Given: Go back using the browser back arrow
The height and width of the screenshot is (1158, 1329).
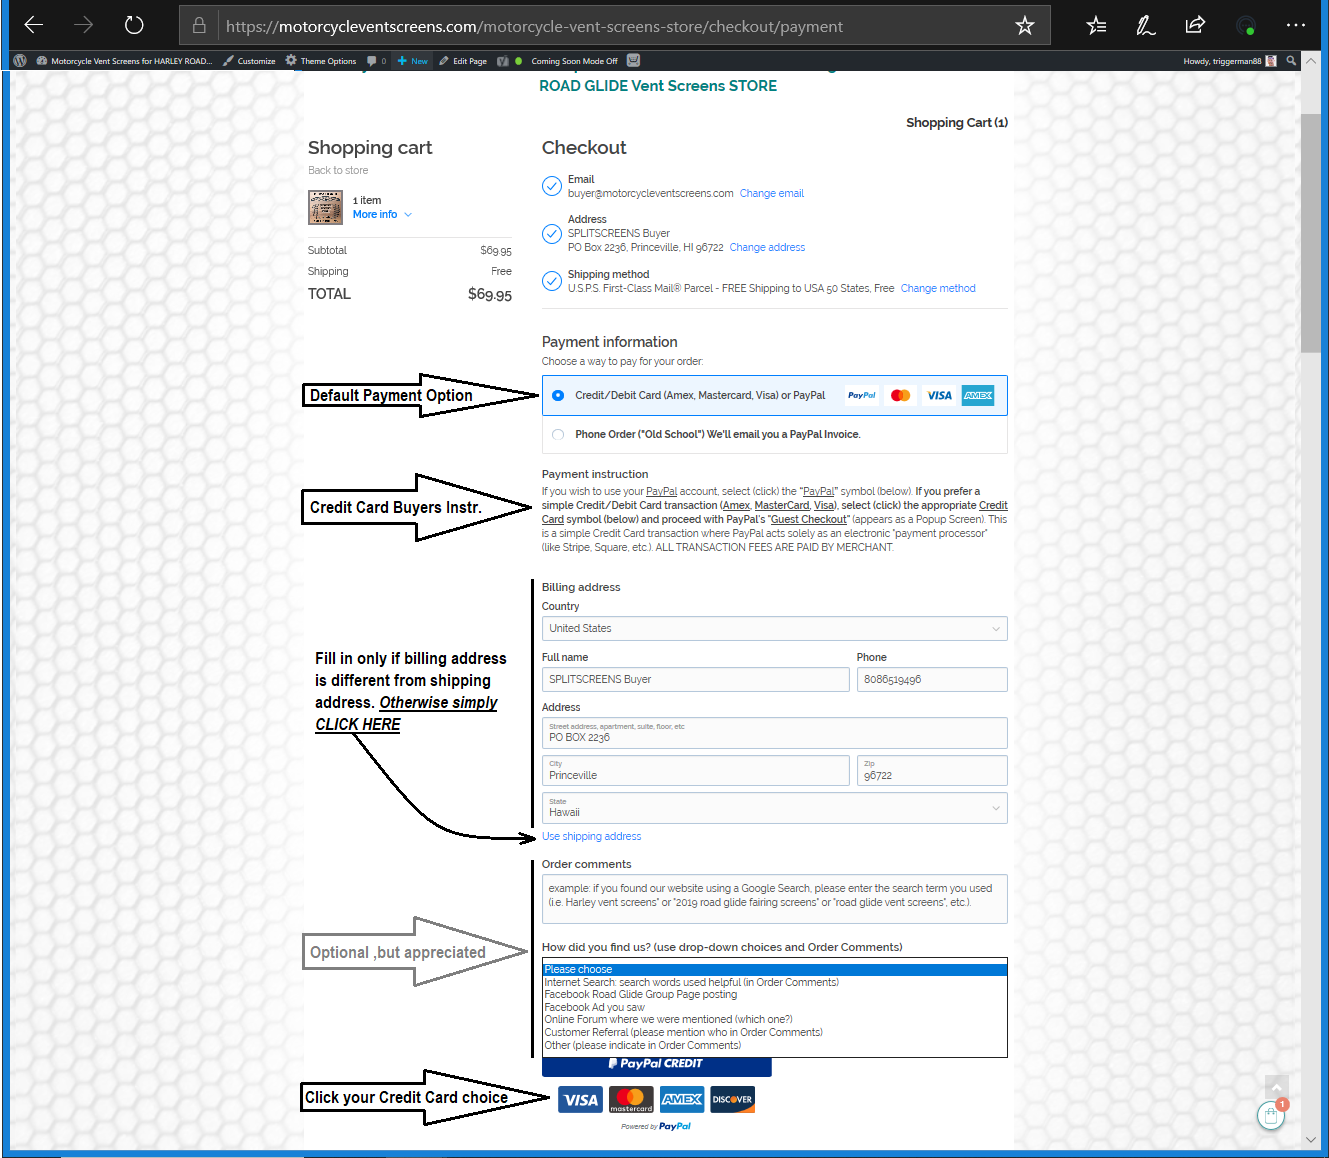Looking at the screenshot, I should pyautogui.click(x=34, y=25).
